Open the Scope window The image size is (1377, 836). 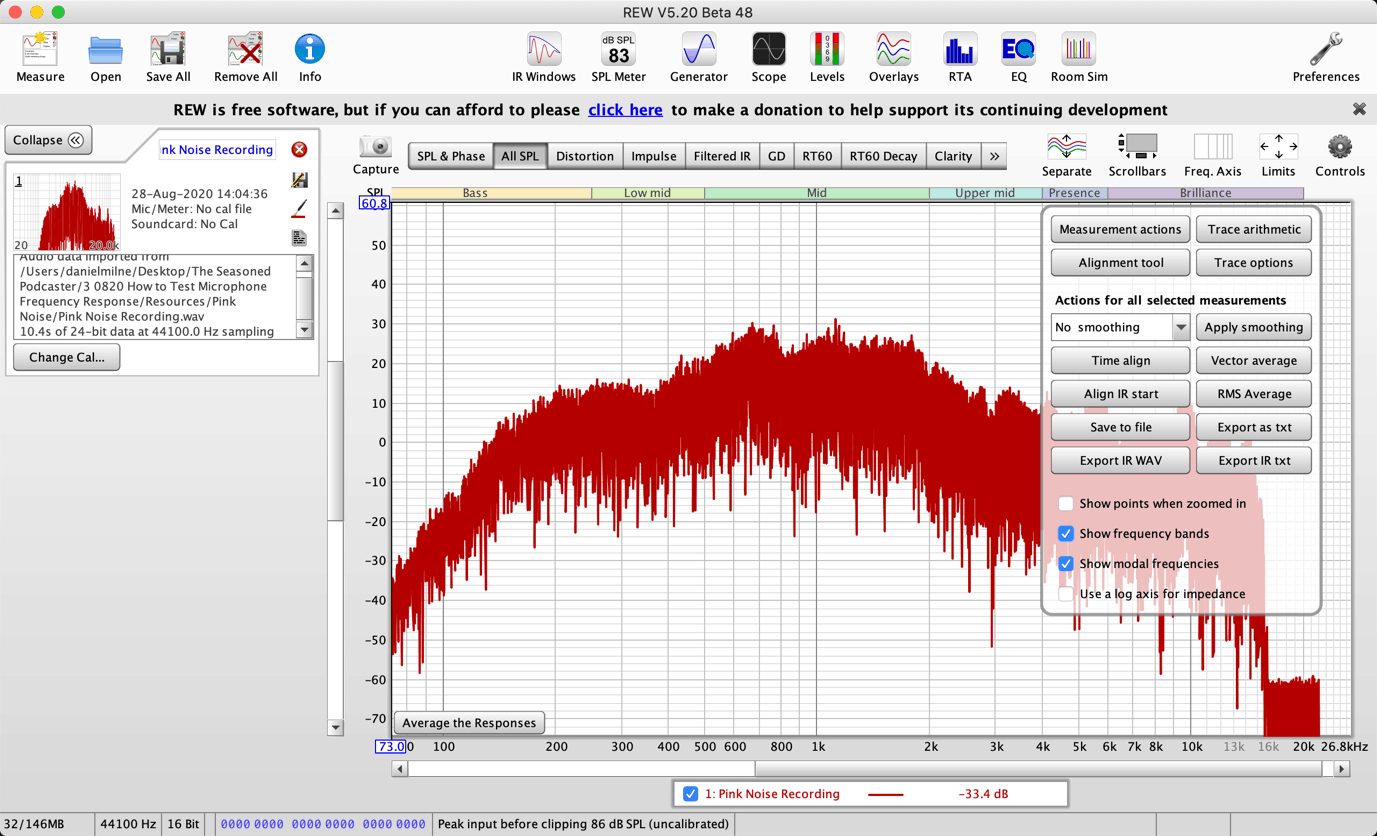point(768,50)
